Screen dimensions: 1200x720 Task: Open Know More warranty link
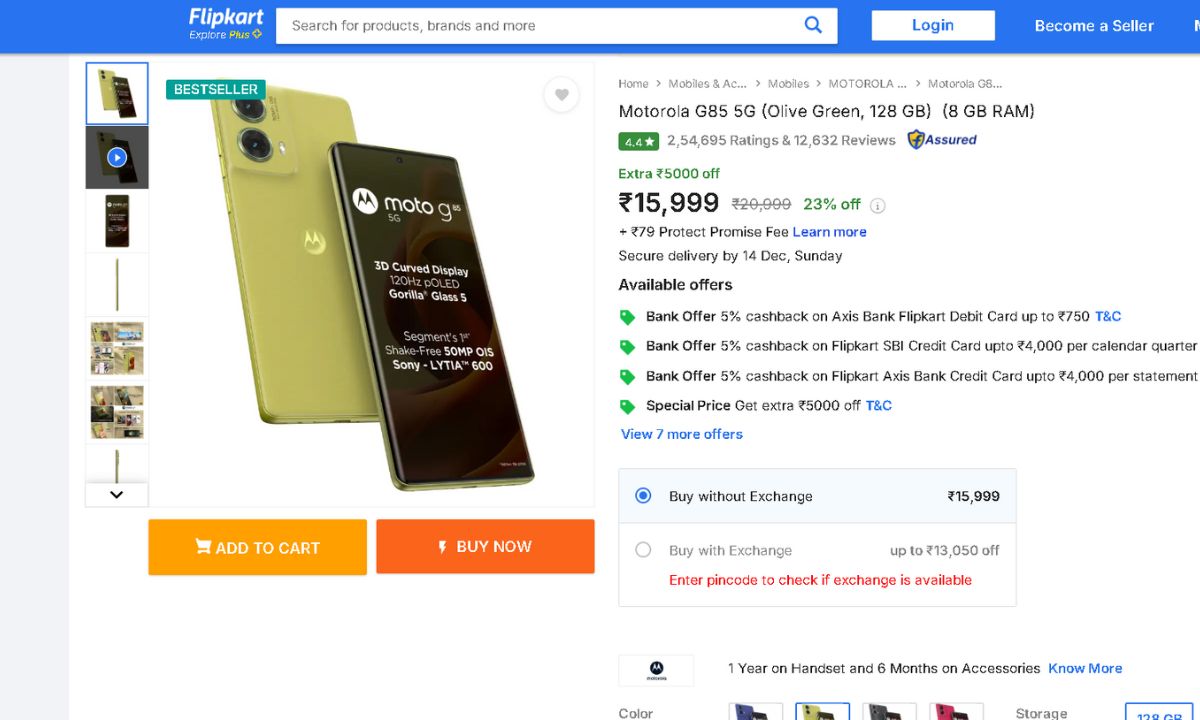[x=1085, y=668]
